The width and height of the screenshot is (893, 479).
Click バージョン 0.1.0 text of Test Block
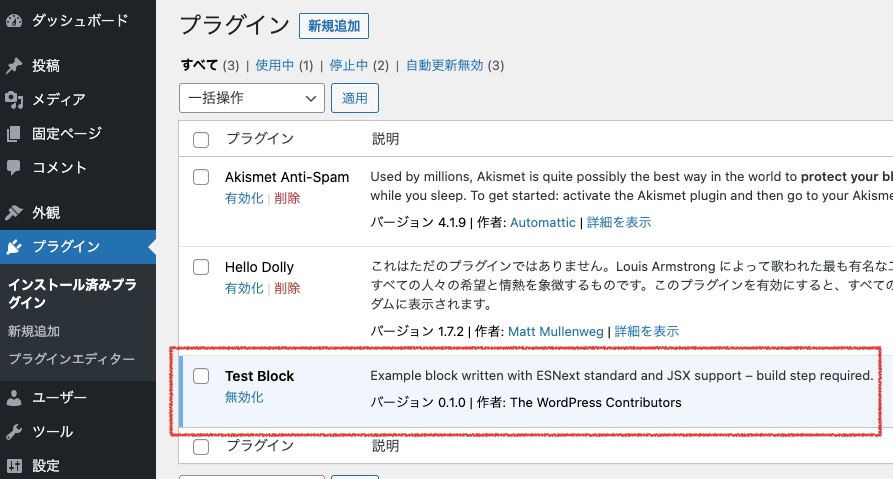(x=418, y=403)
